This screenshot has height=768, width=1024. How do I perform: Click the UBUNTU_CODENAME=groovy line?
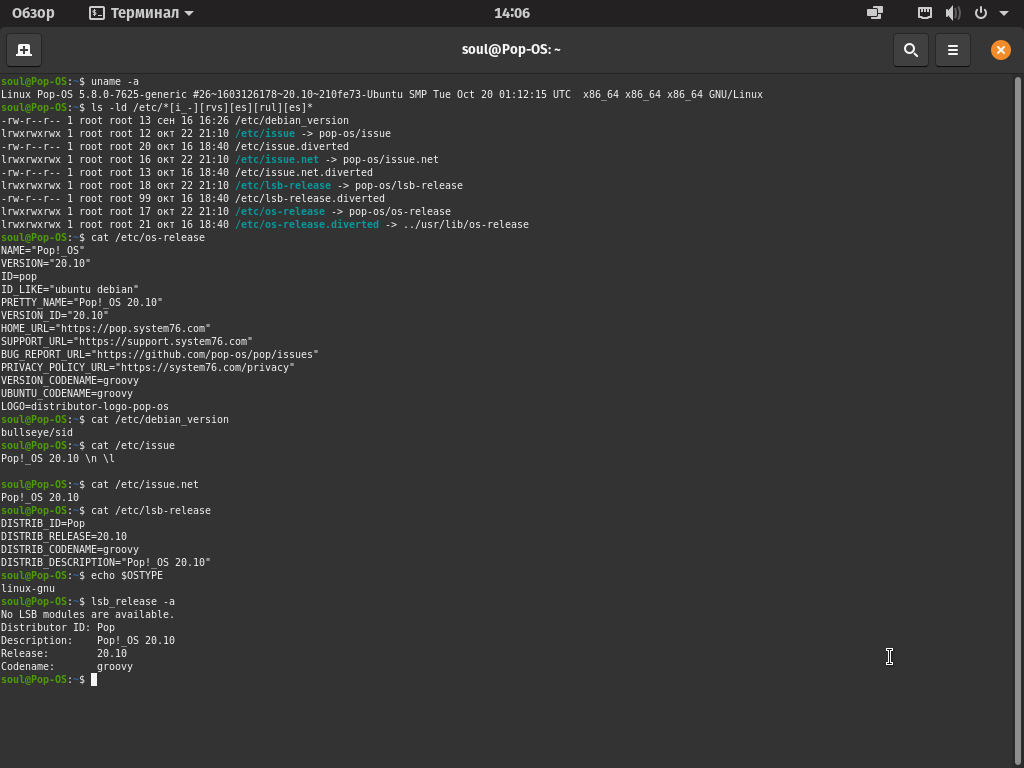67,394
